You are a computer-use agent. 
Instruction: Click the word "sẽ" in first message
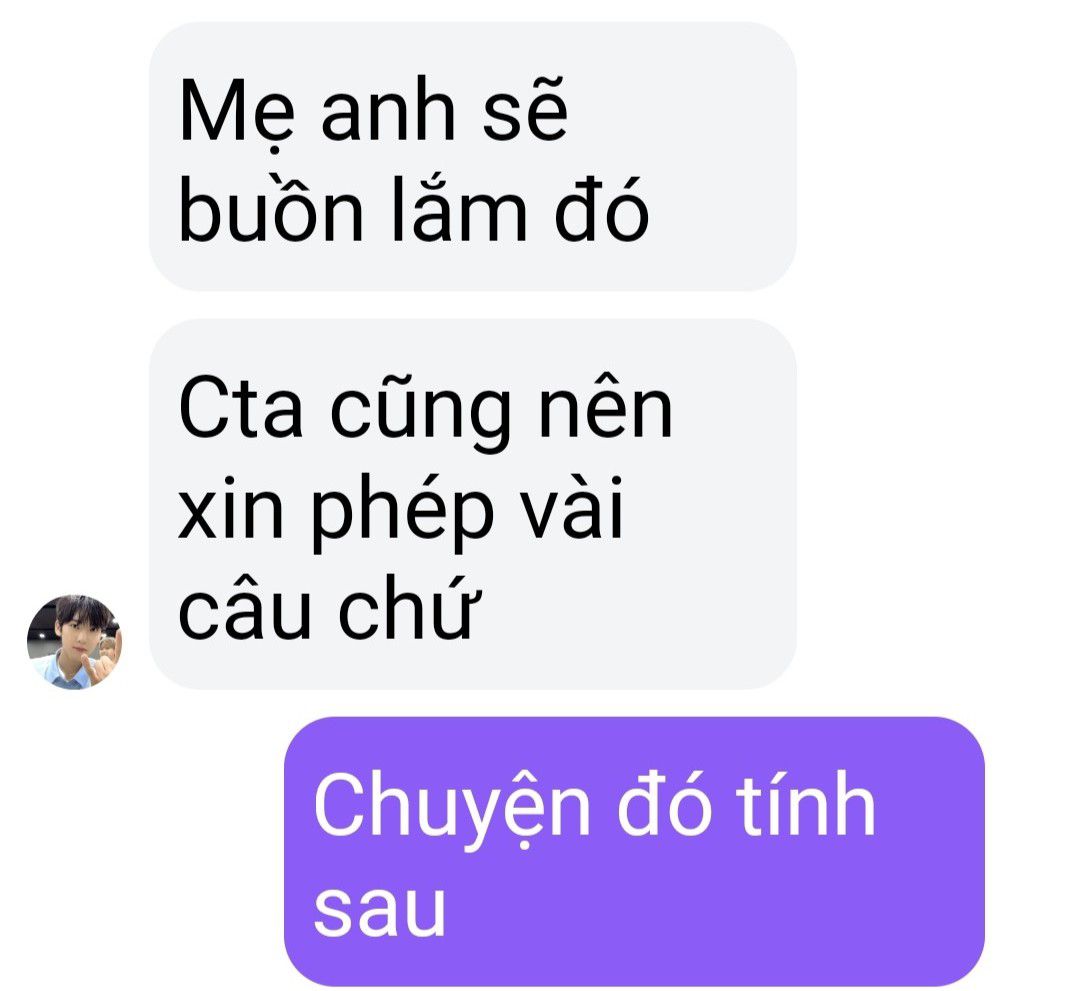tap(525, 110)
